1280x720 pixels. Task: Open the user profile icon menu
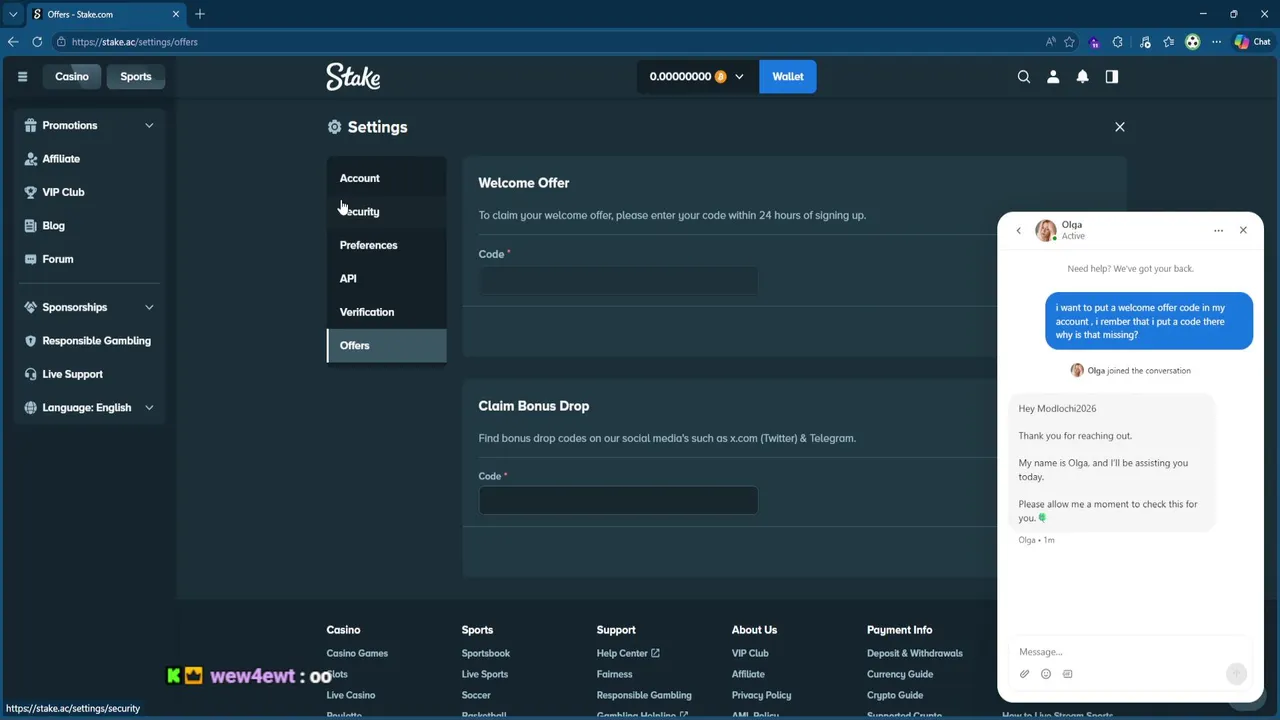[x=1053, y=76]
